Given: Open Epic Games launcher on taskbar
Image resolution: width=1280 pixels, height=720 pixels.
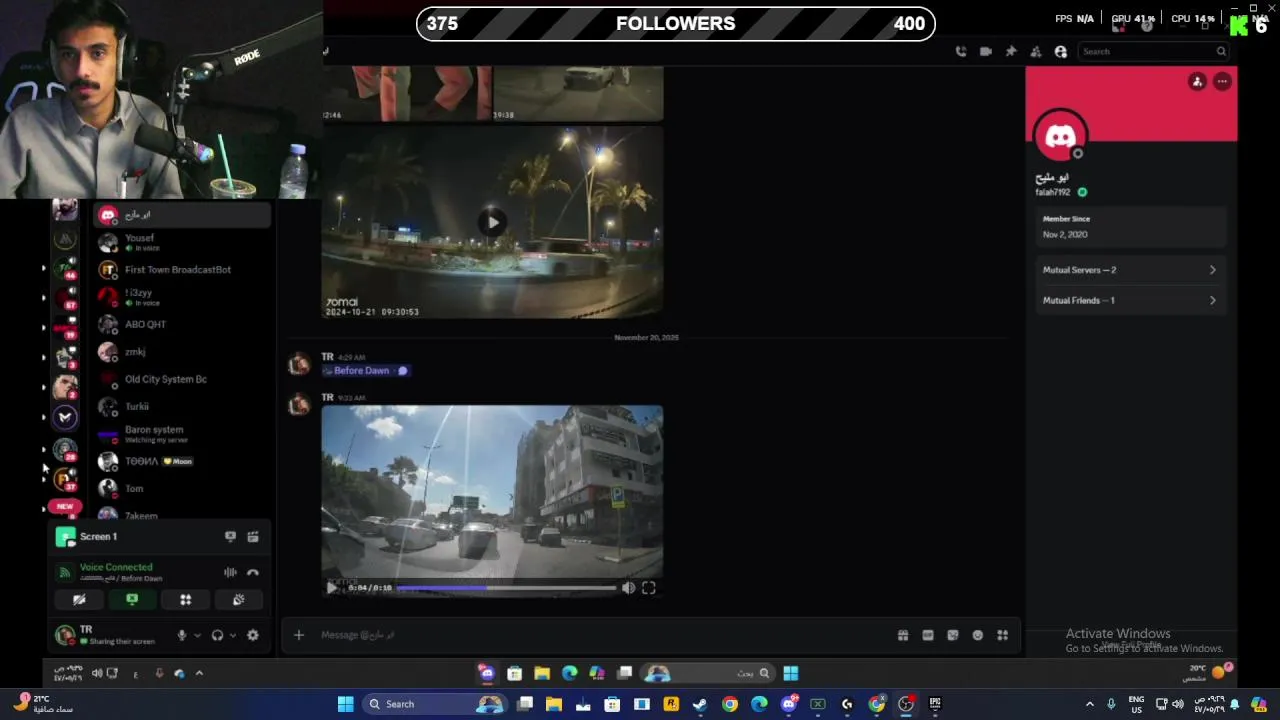Looking at the screenshot, I should tap(935, 704).
